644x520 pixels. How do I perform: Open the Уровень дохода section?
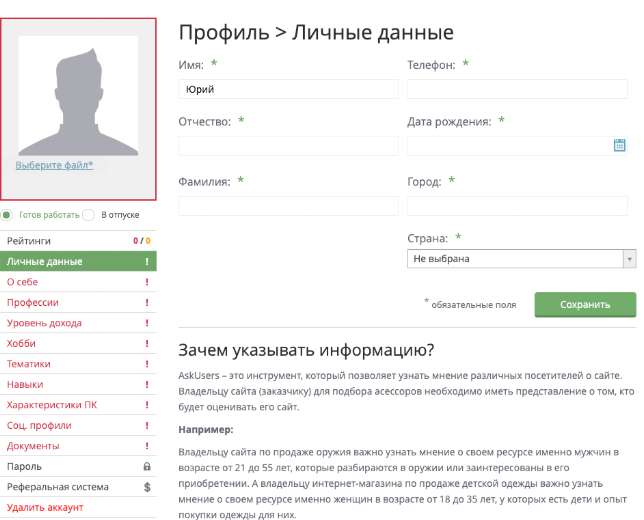44,323
